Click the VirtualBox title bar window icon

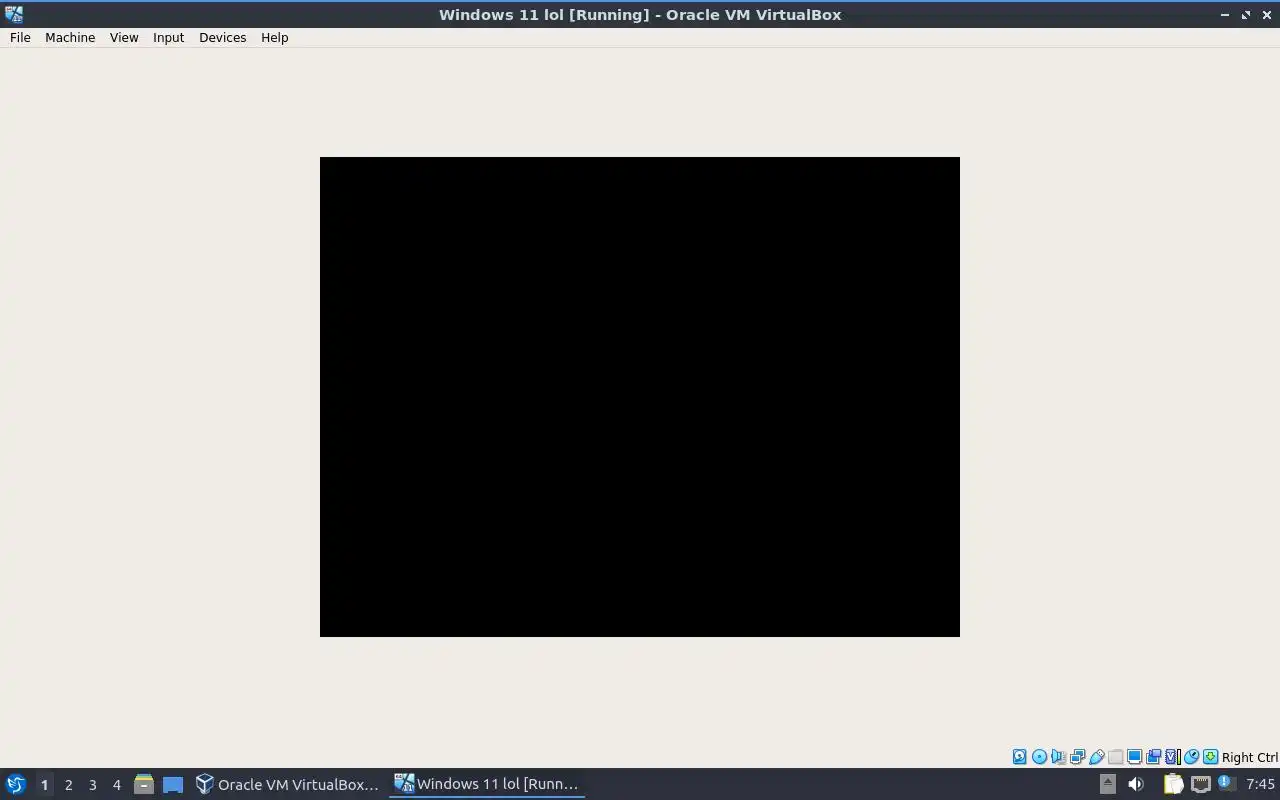click(13, 14)
